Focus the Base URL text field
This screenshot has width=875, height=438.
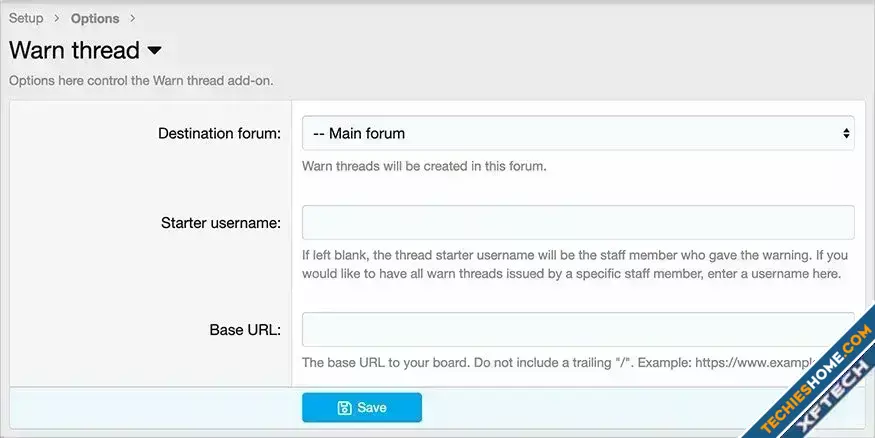578,329
